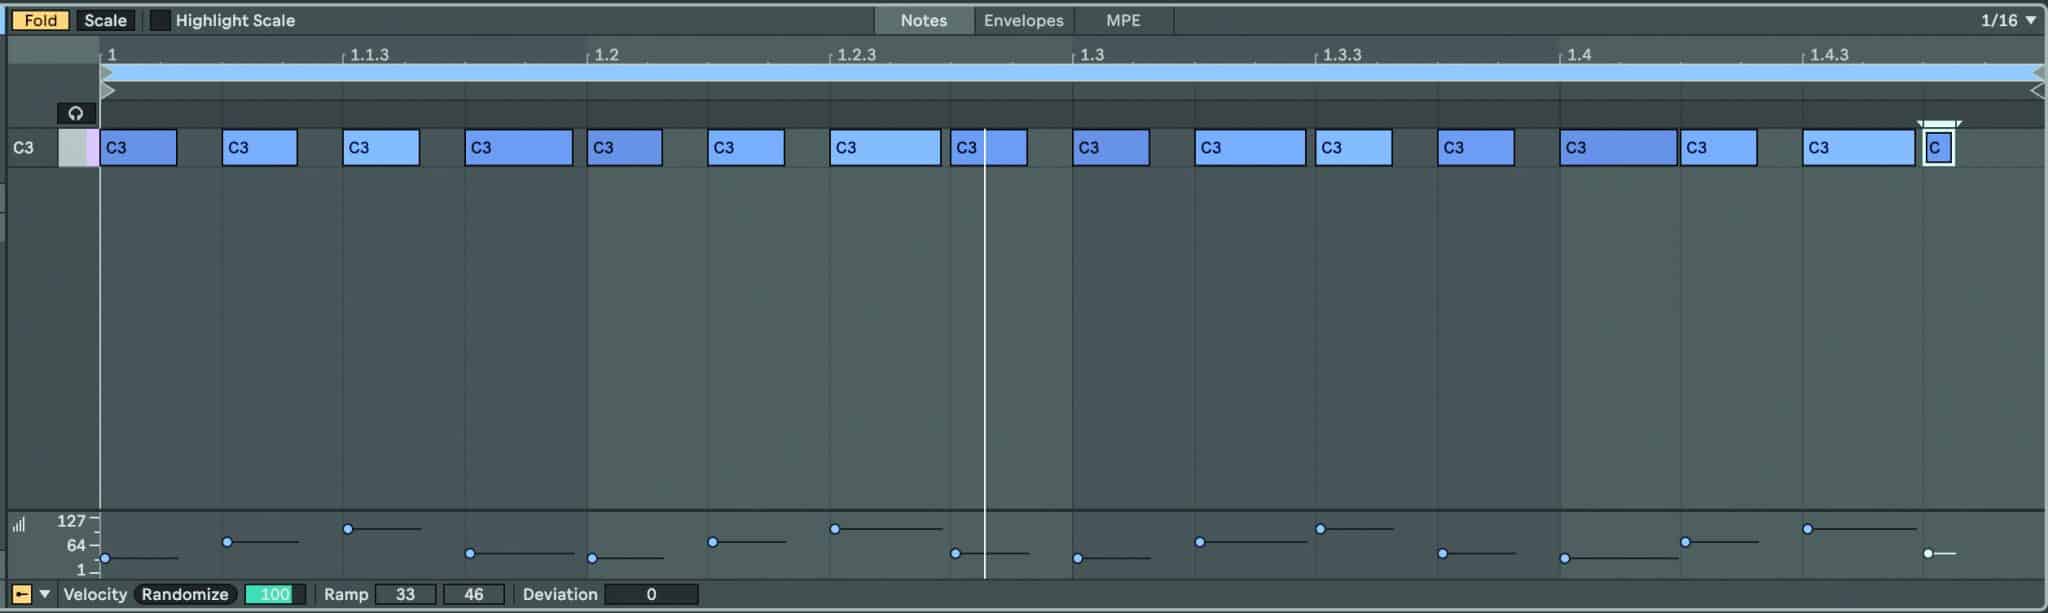
Task: Enable the Highlight Scale checkbox
Action: tap(160, 20)
